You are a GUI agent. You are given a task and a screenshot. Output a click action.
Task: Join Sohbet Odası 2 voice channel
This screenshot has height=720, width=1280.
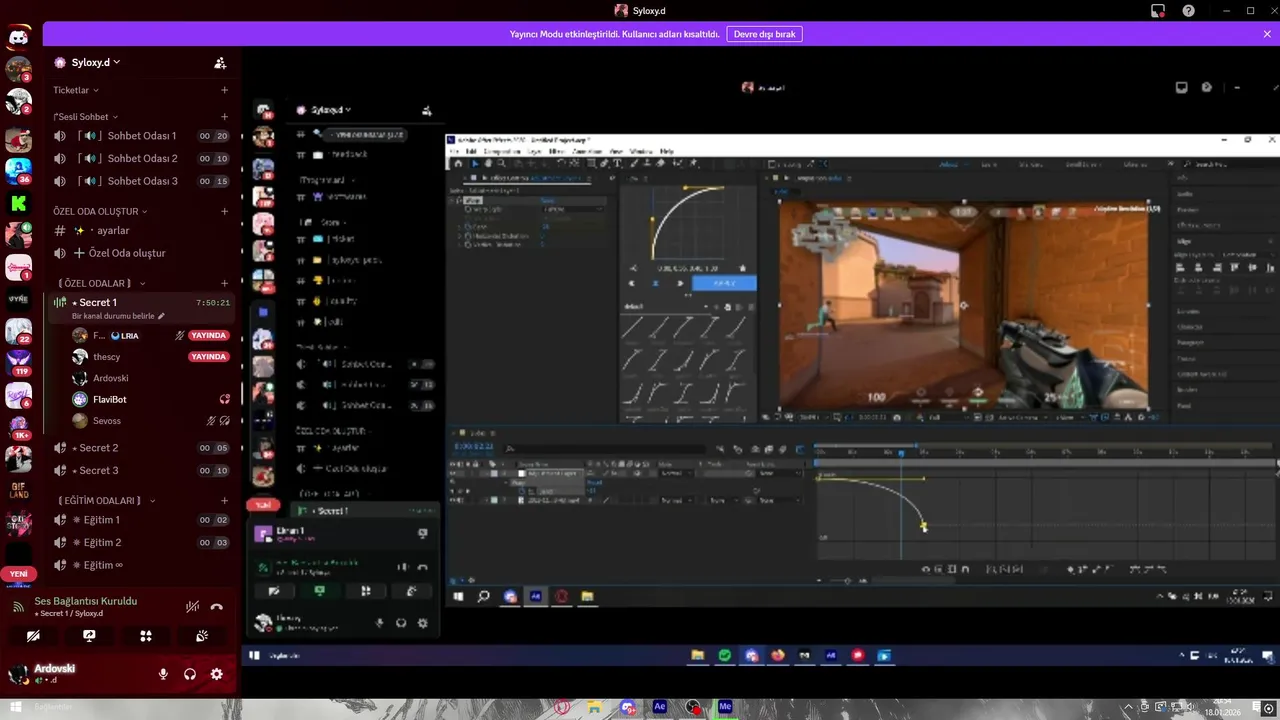point(141,158)
